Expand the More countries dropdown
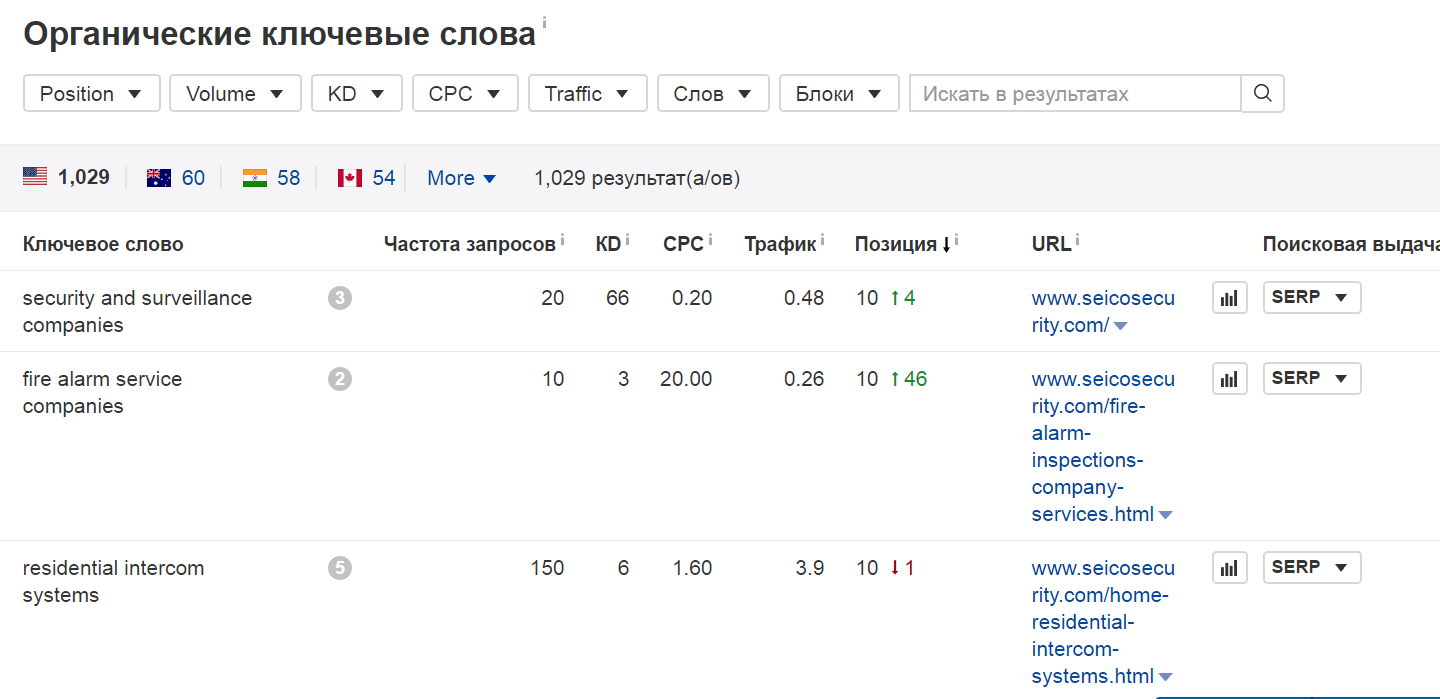 pos(461,177)
